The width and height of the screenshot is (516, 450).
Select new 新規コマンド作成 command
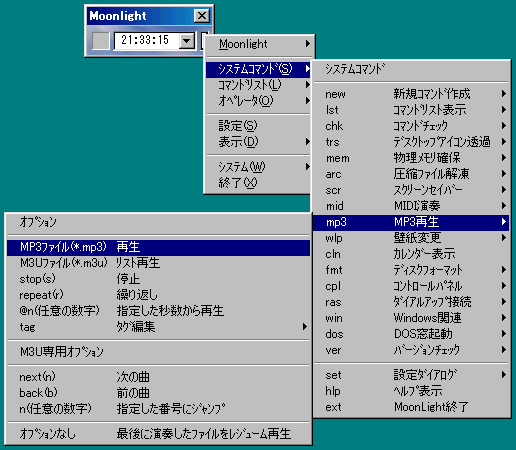click(x=411, y=94)
